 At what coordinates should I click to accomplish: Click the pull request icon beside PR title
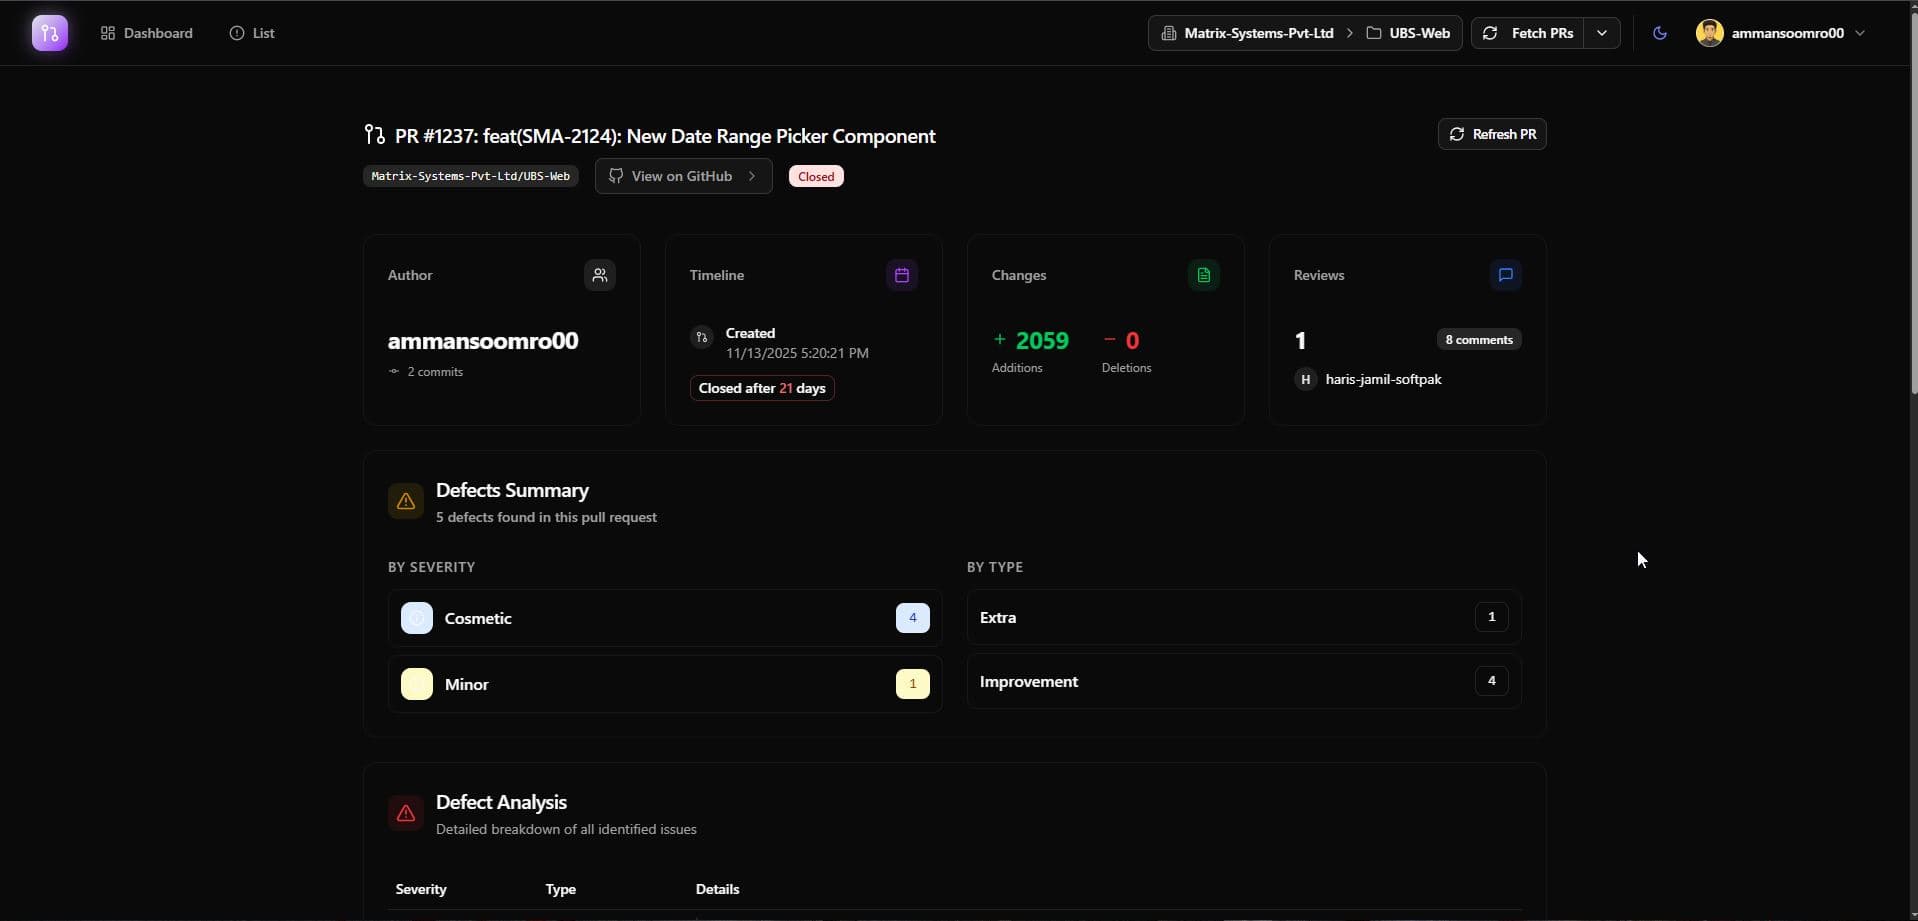click(x=375, y=135)
